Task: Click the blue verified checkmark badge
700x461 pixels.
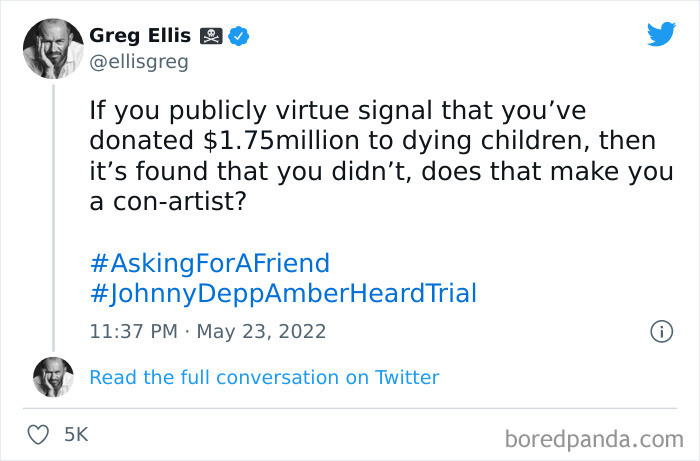Action: [240, 36]
